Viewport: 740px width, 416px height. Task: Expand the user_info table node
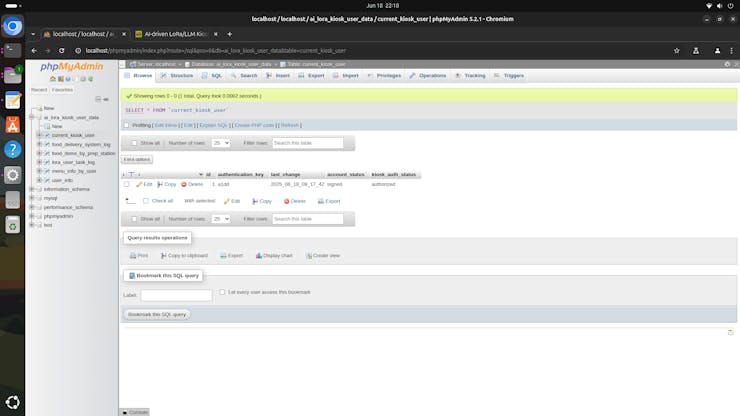40,180
